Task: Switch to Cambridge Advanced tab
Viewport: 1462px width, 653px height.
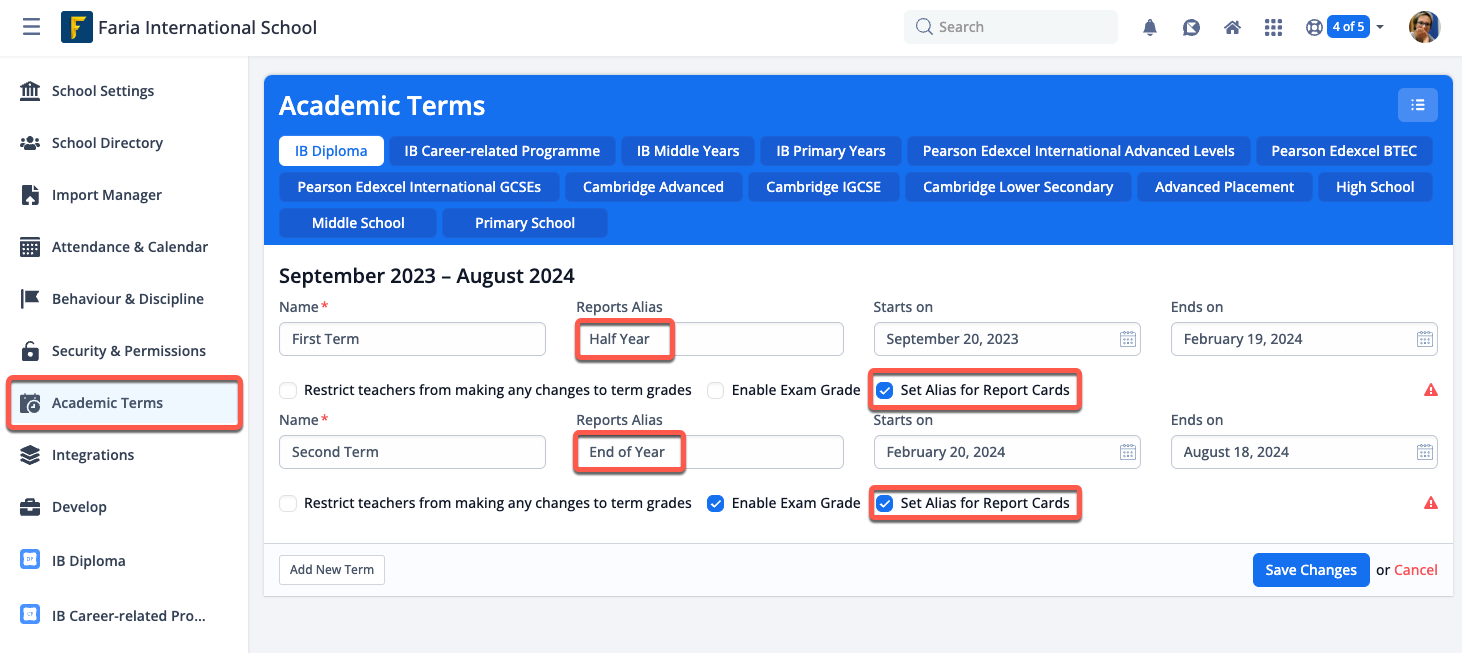Action: click(653, 187)
